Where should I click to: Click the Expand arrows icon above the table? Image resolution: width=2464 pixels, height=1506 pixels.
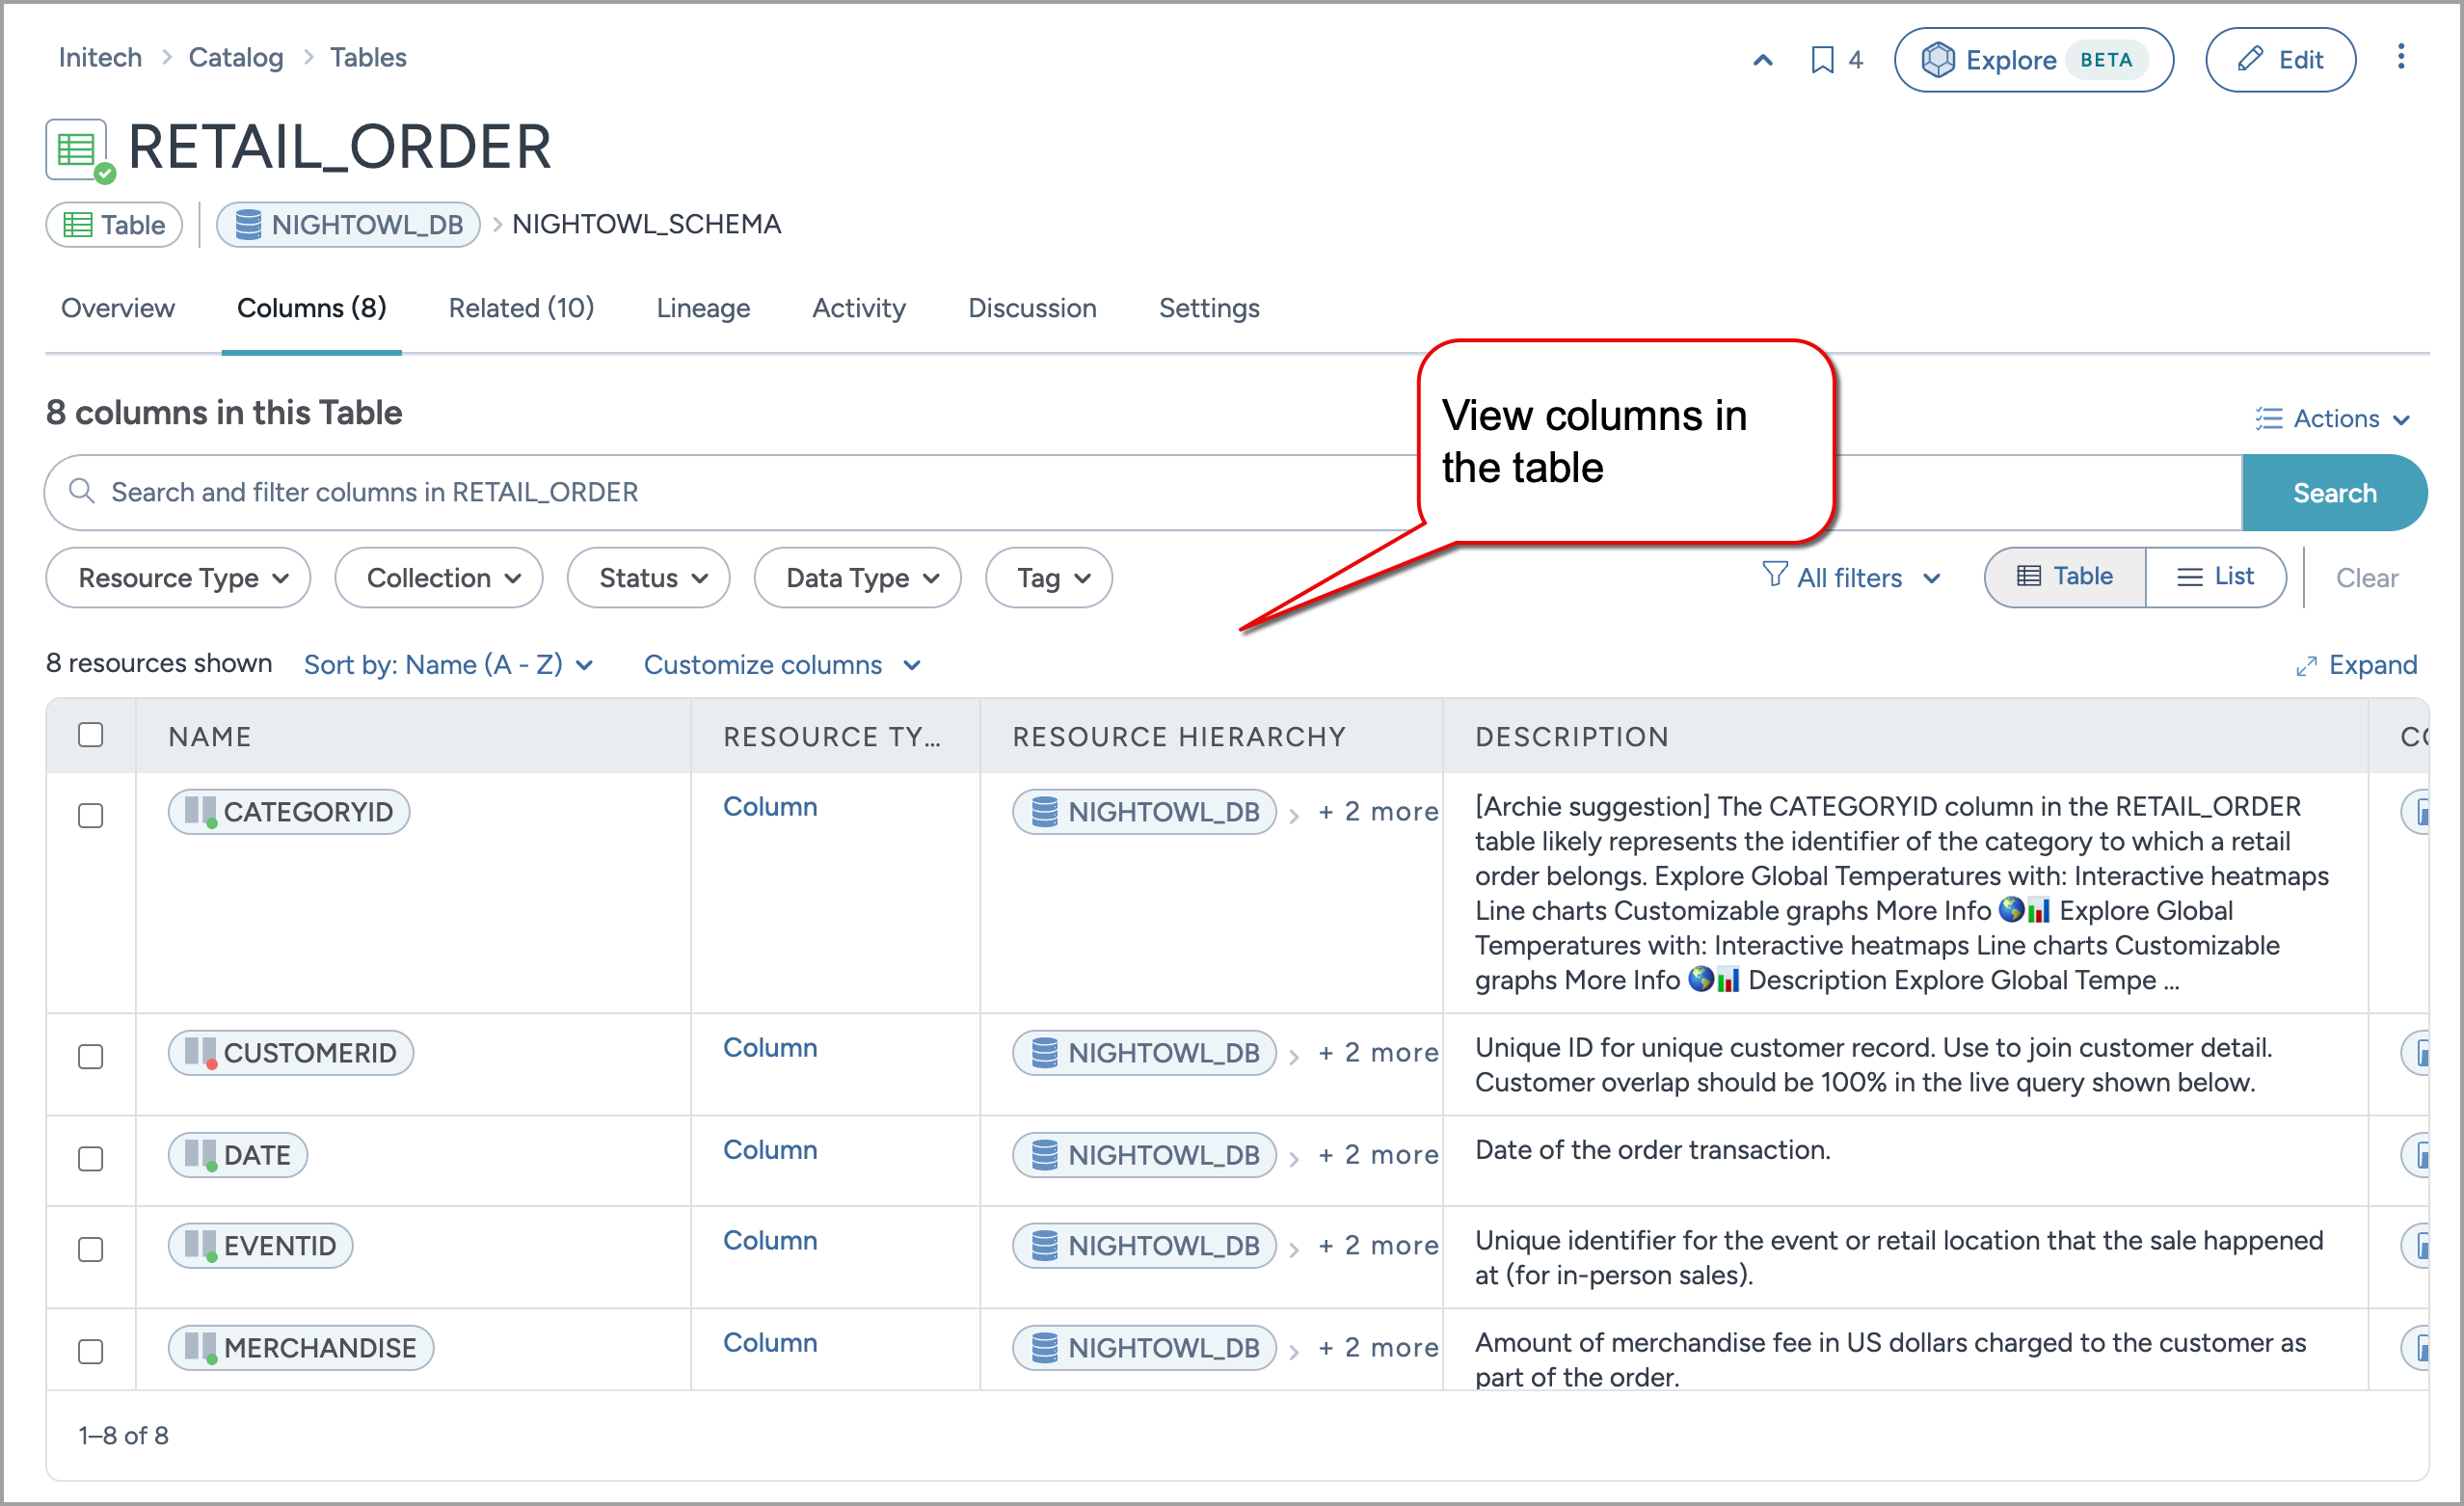click(2306, 666)
